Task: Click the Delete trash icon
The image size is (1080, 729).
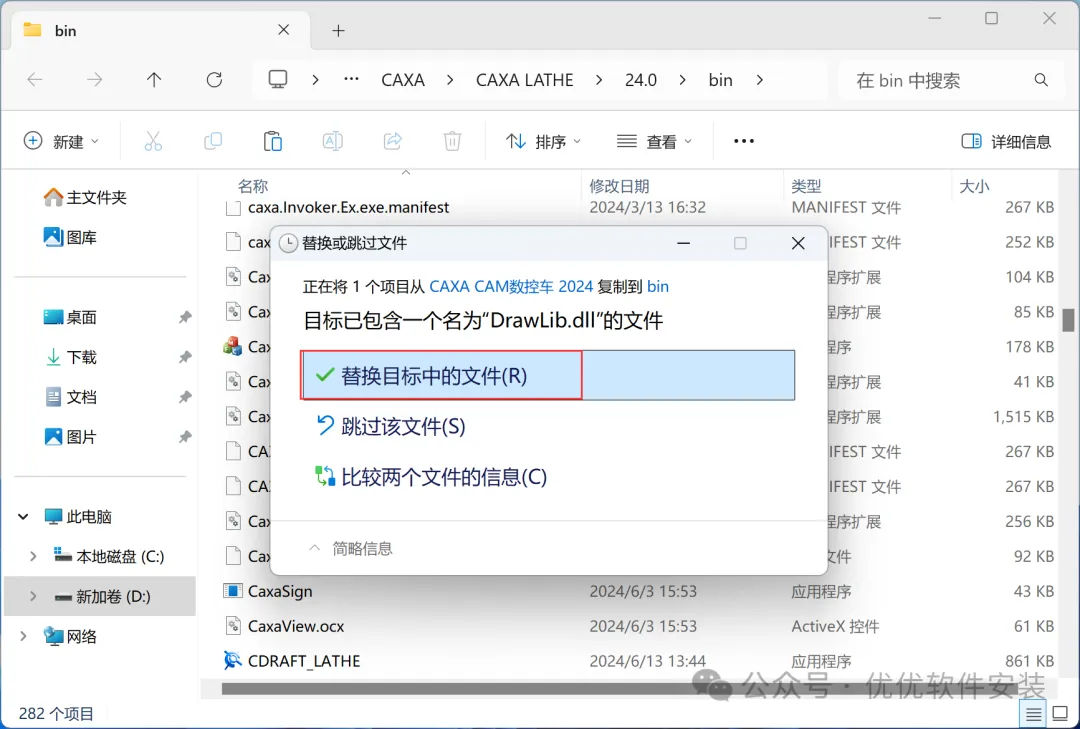Action: point(452,141)
